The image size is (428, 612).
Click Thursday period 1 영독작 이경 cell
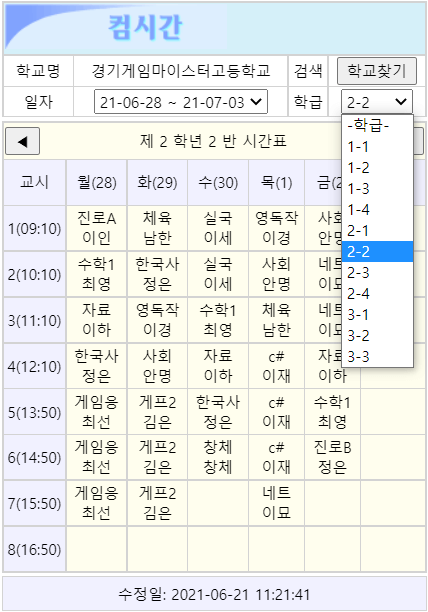pos(276,228)
